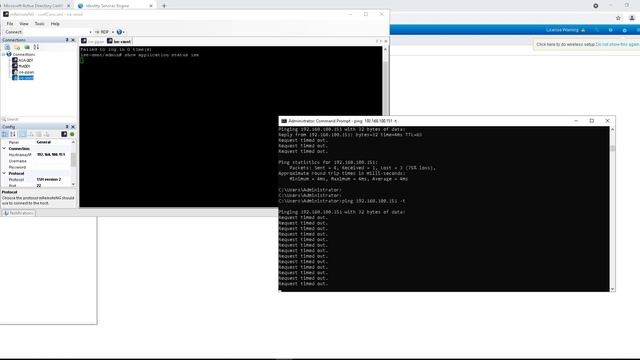
Task: Maximize the Command Prompt window
Action: pos(591,121)
